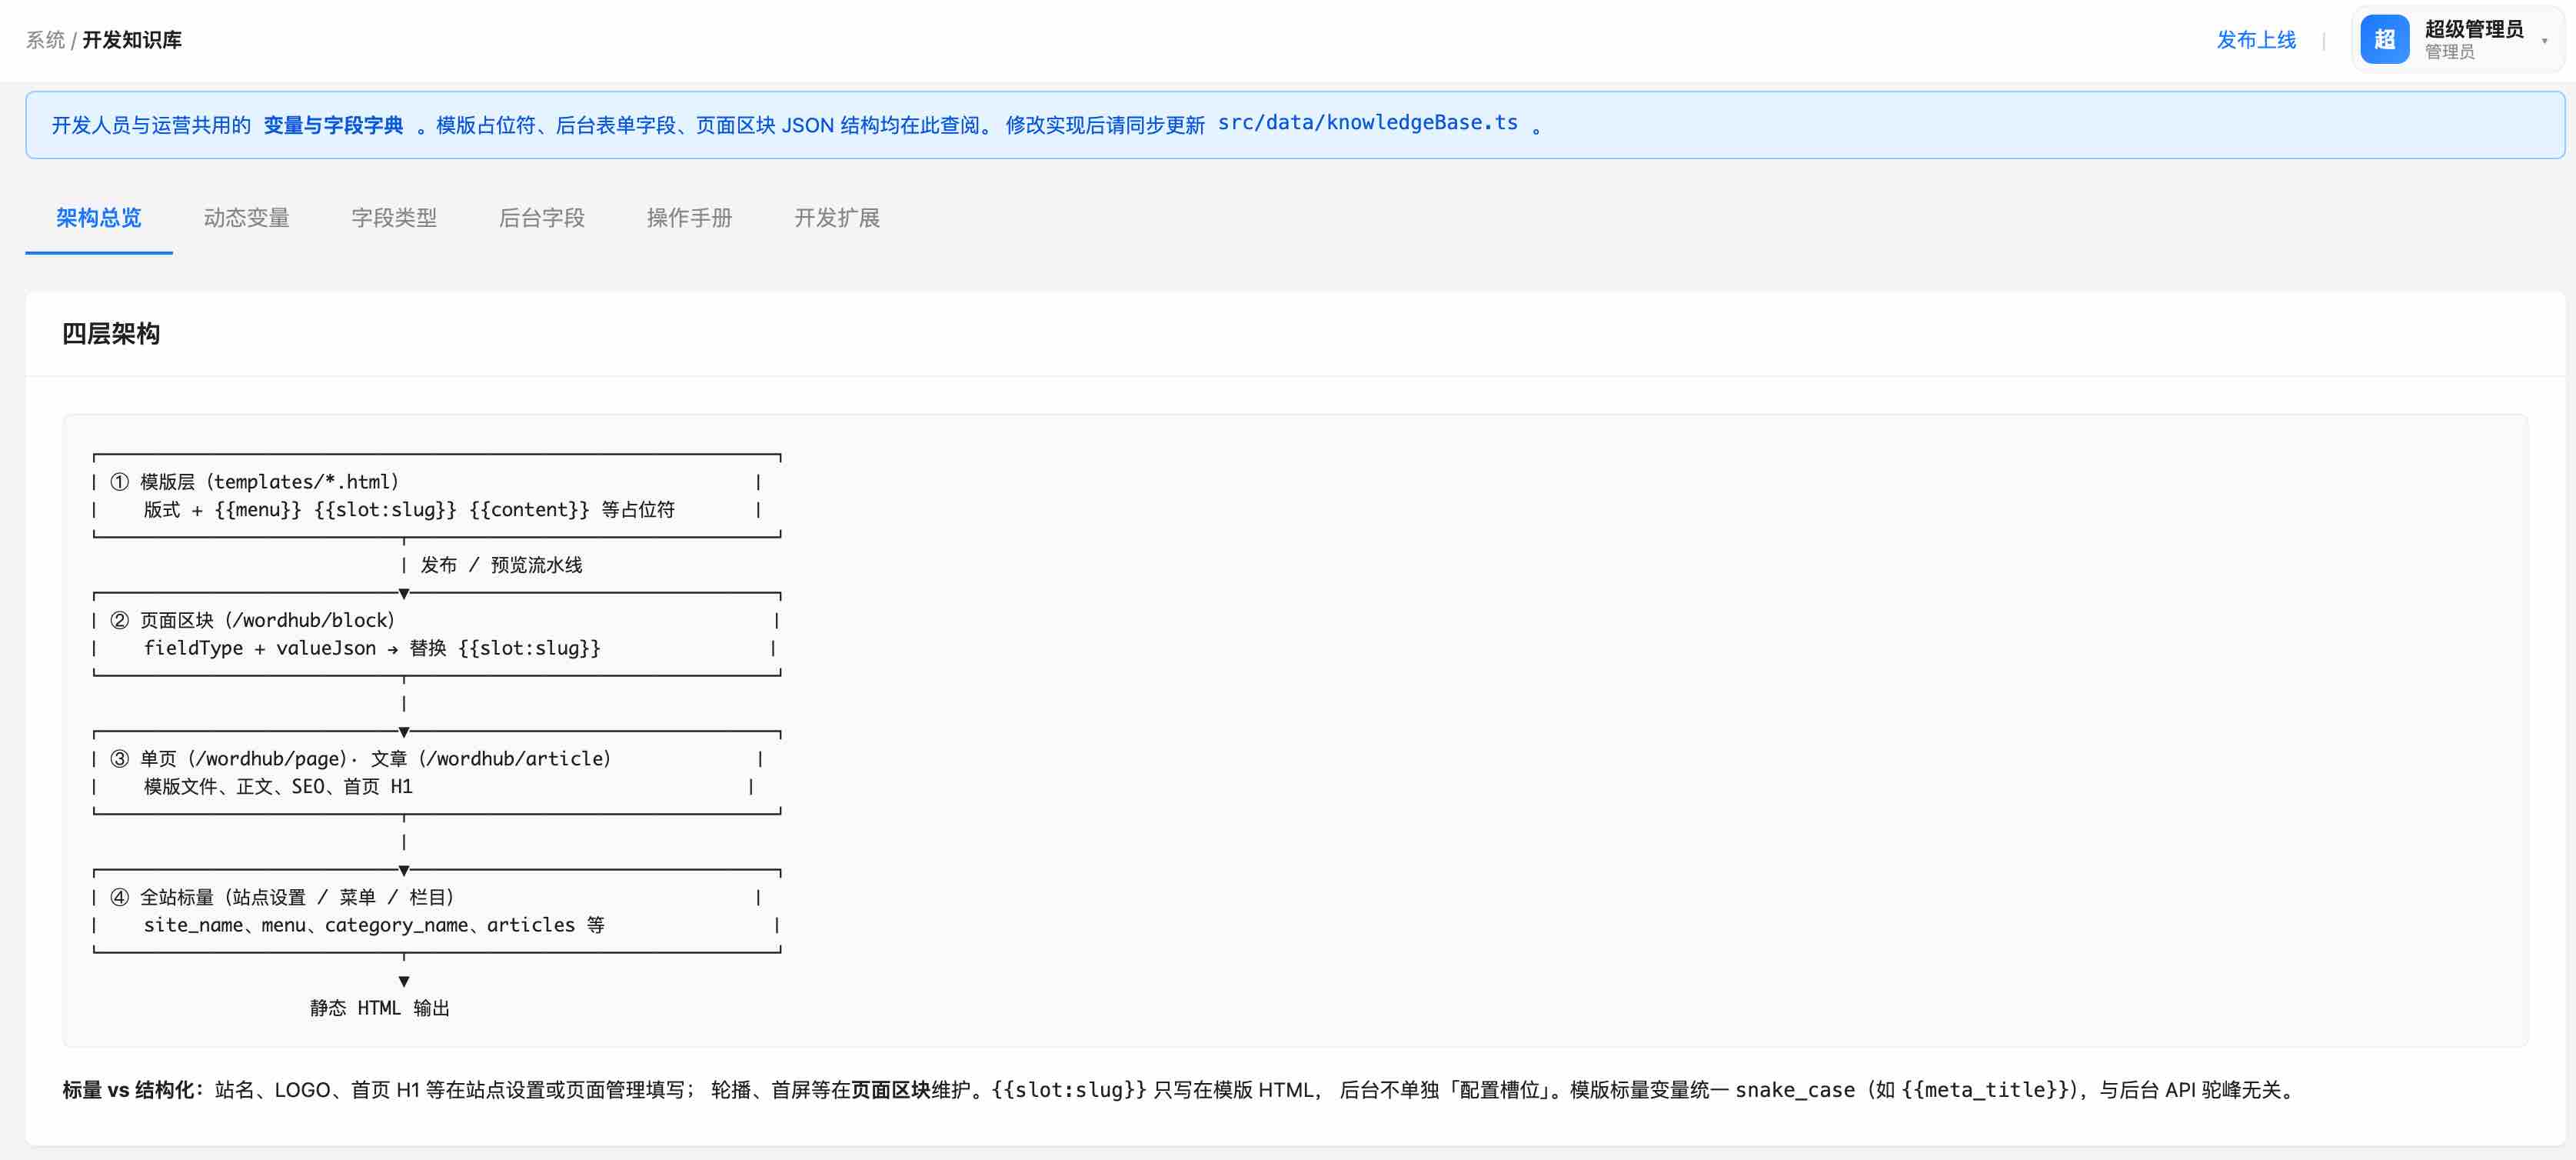
Task: Switch to the 动态变量 tab
Action: coord(246,217)
